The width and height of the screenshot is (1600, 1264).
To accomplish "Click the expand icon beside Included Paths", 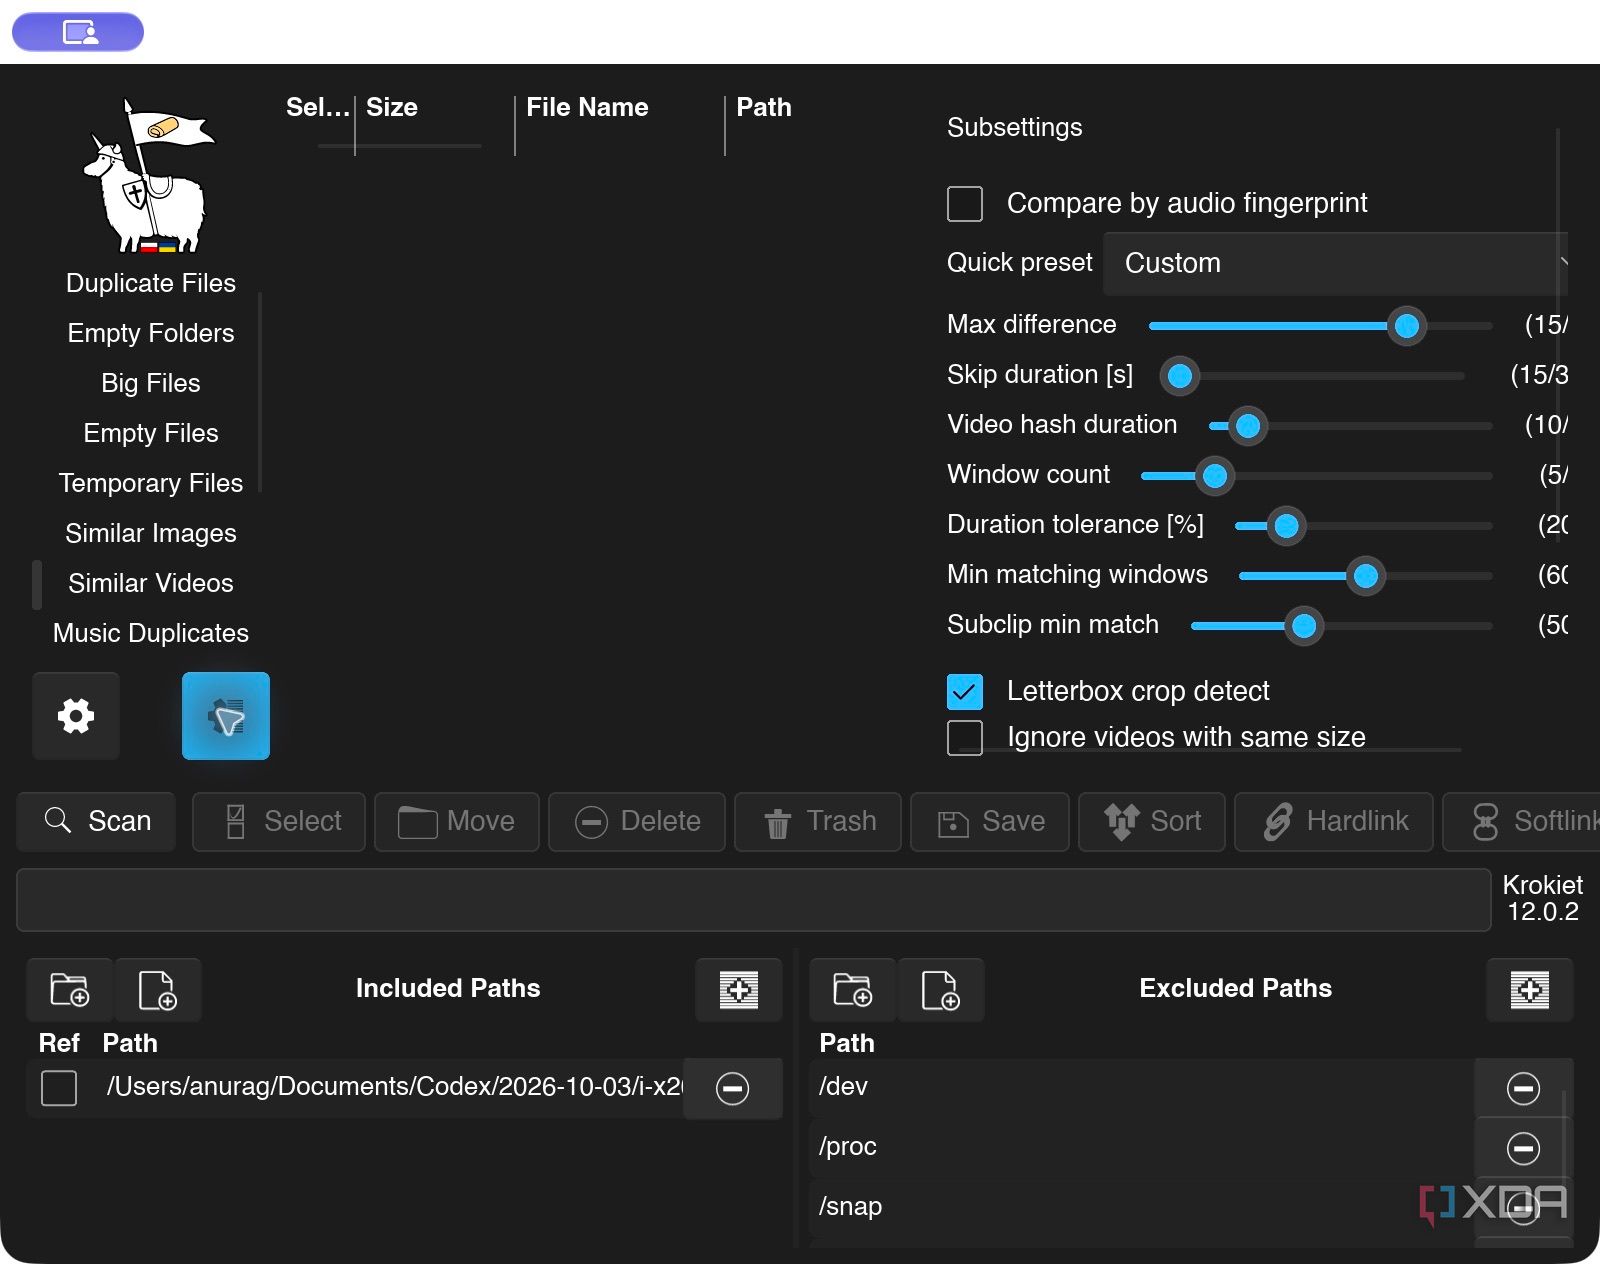I will pos(739,990).
